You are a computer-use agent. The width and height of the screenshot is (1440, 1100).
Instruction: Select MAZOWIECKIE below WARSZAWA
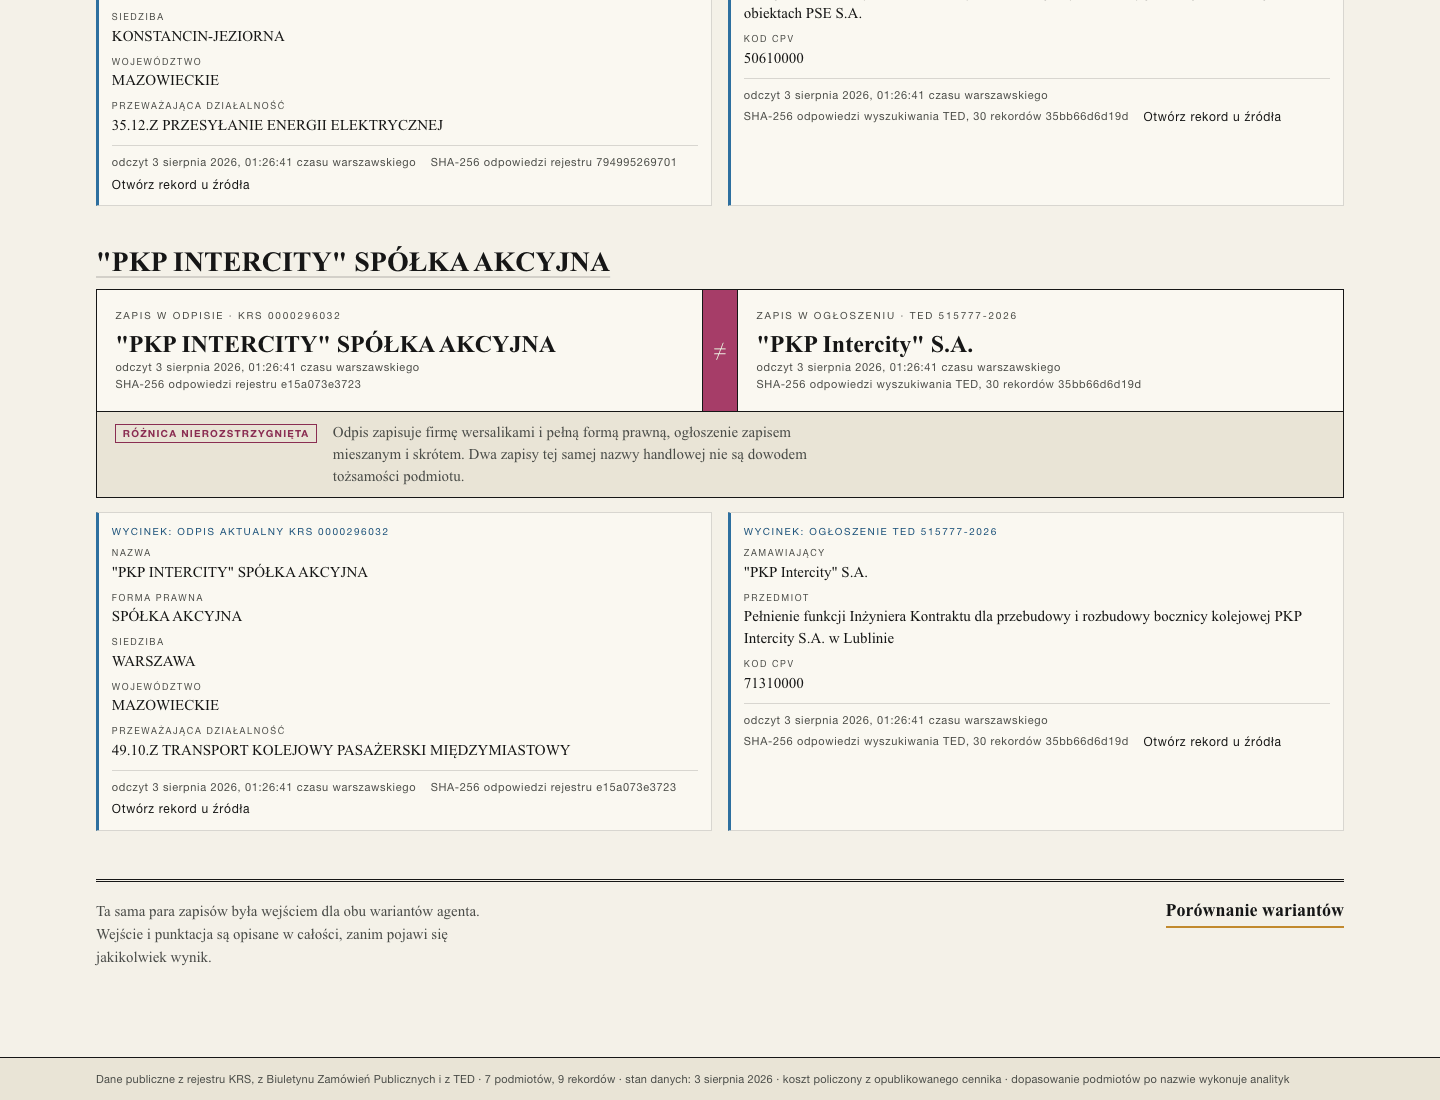pyautogui.click(x=165, y=705)
